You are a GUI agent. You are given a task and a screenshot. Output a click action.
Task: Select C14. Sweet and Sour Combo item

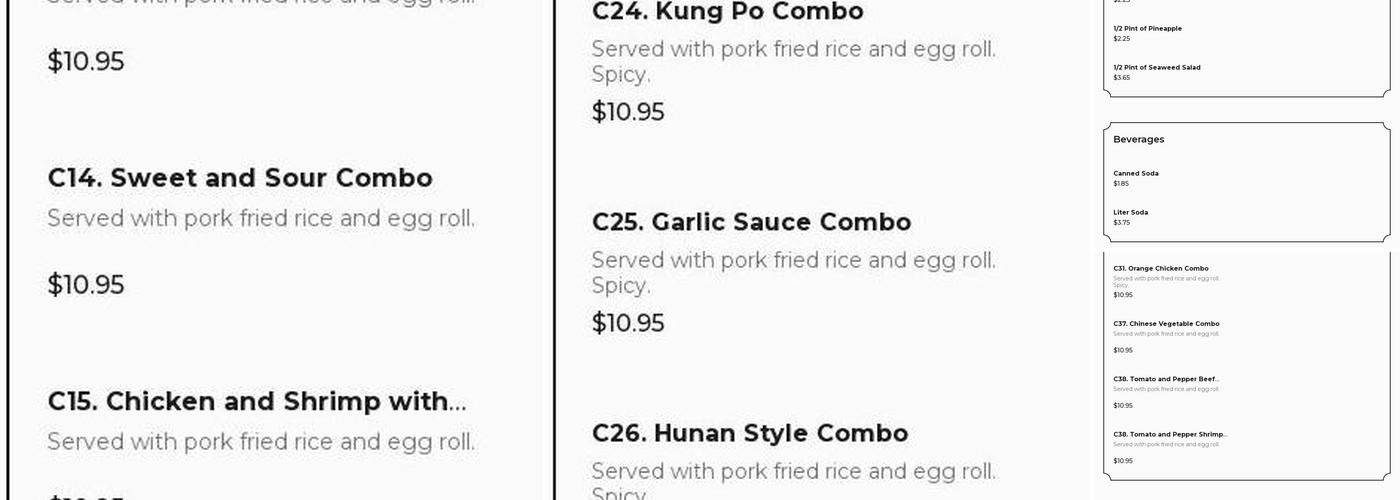pyautogui.click(x=240, y=178)
